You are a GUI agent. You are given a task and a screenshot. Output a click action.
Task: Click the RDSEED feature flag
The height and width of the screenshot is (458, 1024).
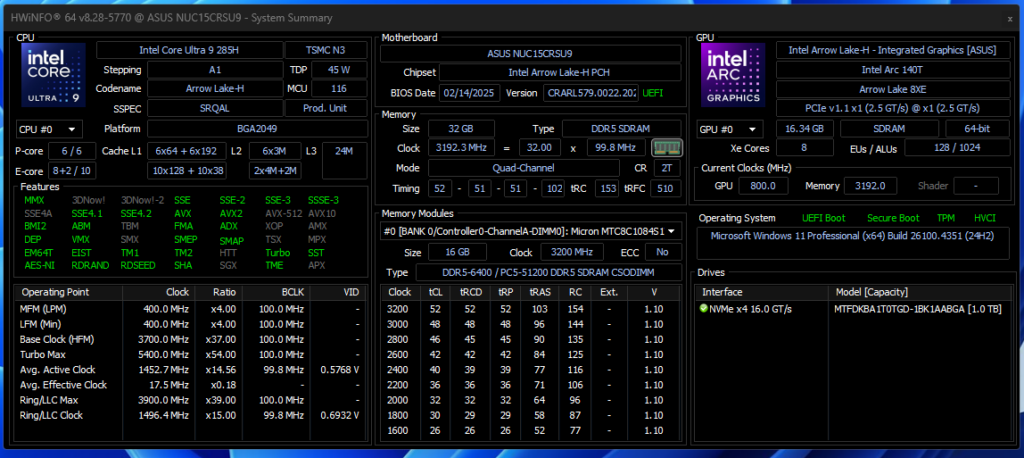pyautogui.click(x=137, y=265)
